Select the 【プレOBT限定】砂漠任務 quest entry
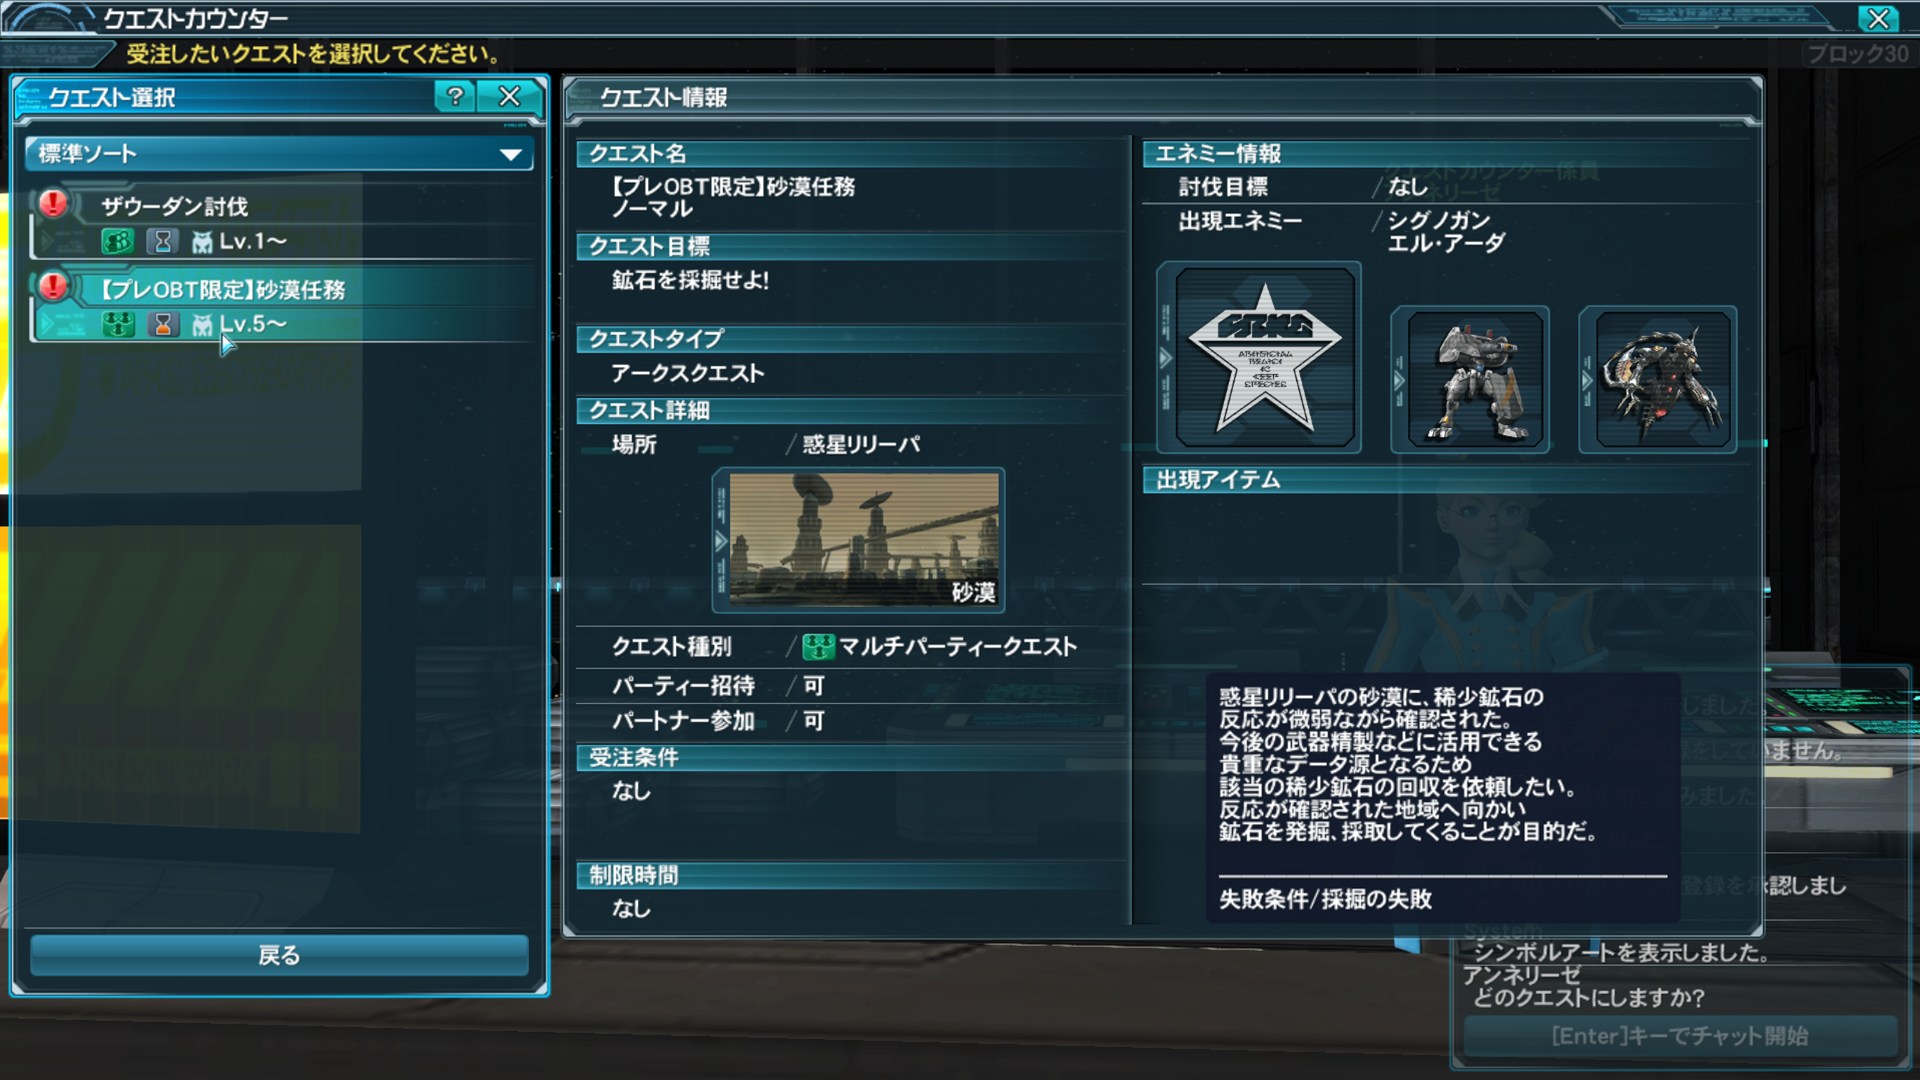1920x1080 pixels. pyautogui.click(x=283, y=306)
